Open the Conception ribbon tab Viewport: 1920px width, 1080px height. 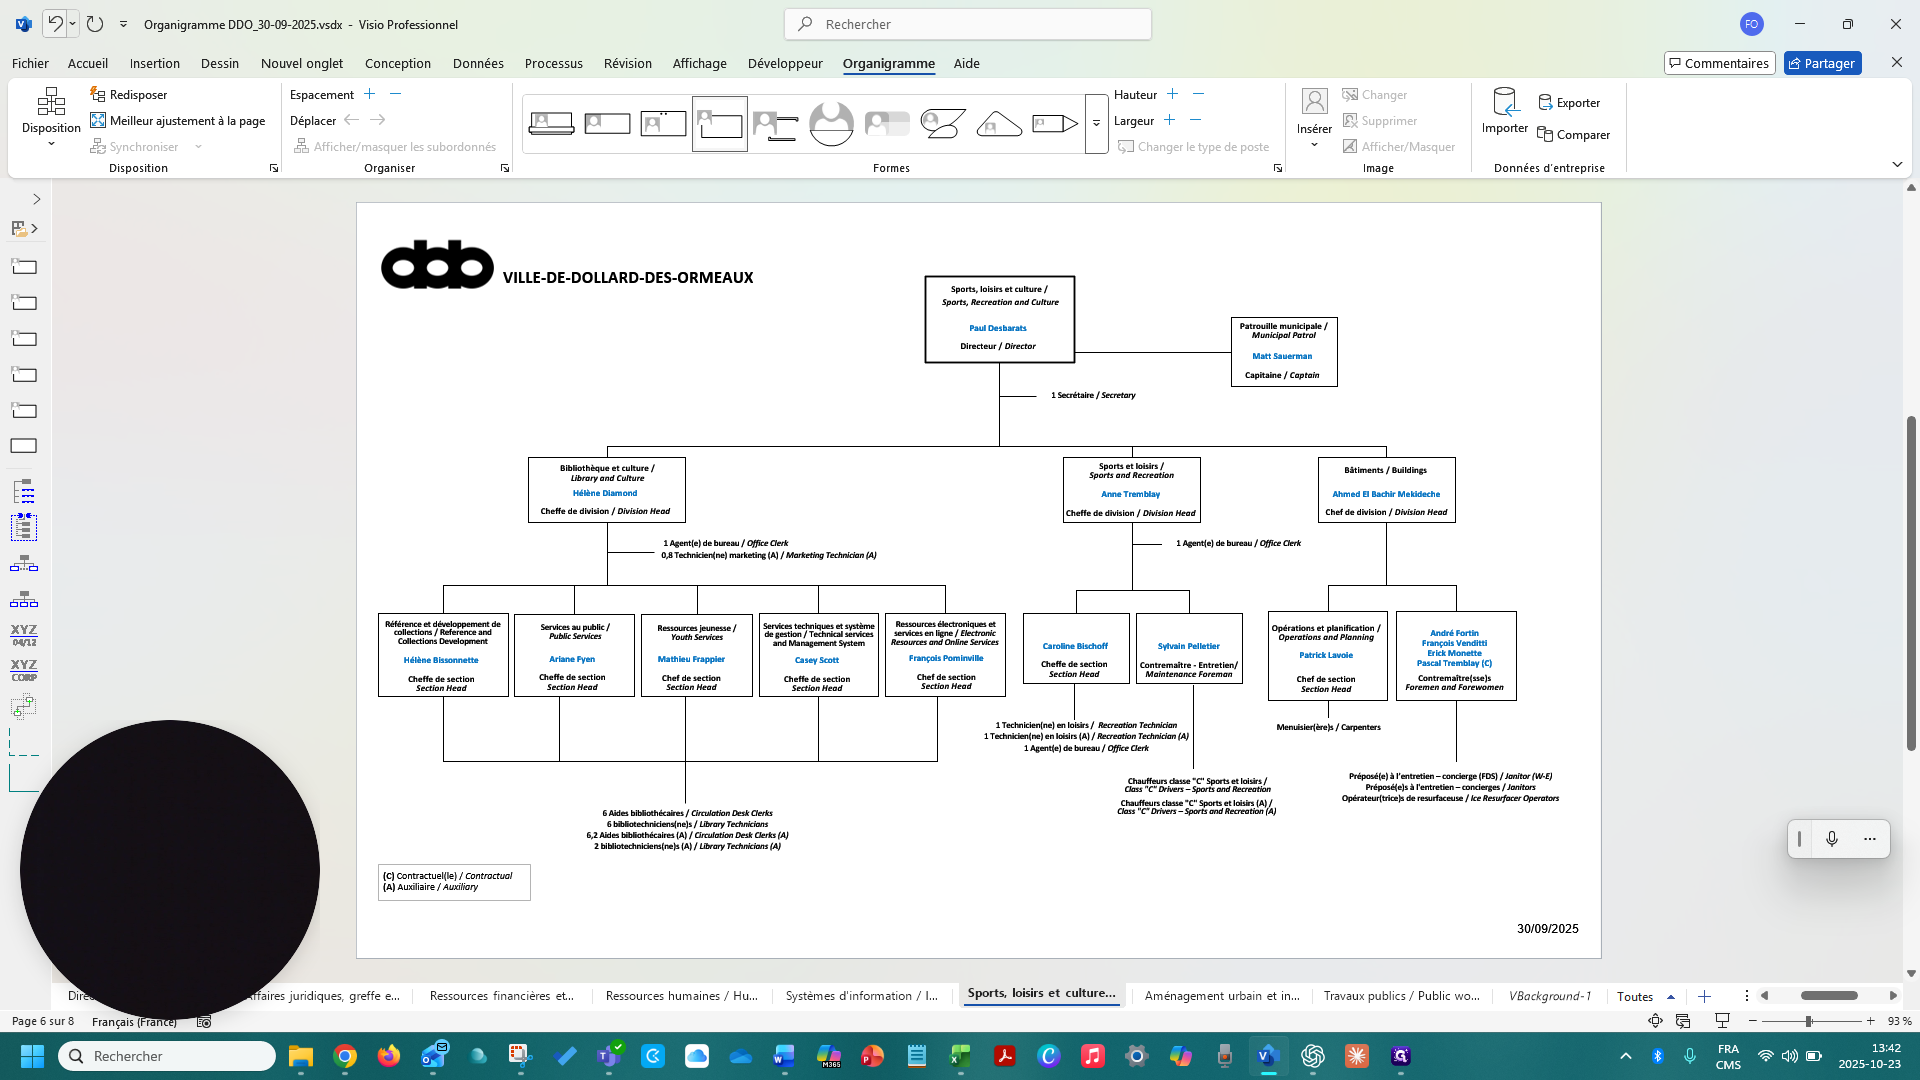[397, 63]
